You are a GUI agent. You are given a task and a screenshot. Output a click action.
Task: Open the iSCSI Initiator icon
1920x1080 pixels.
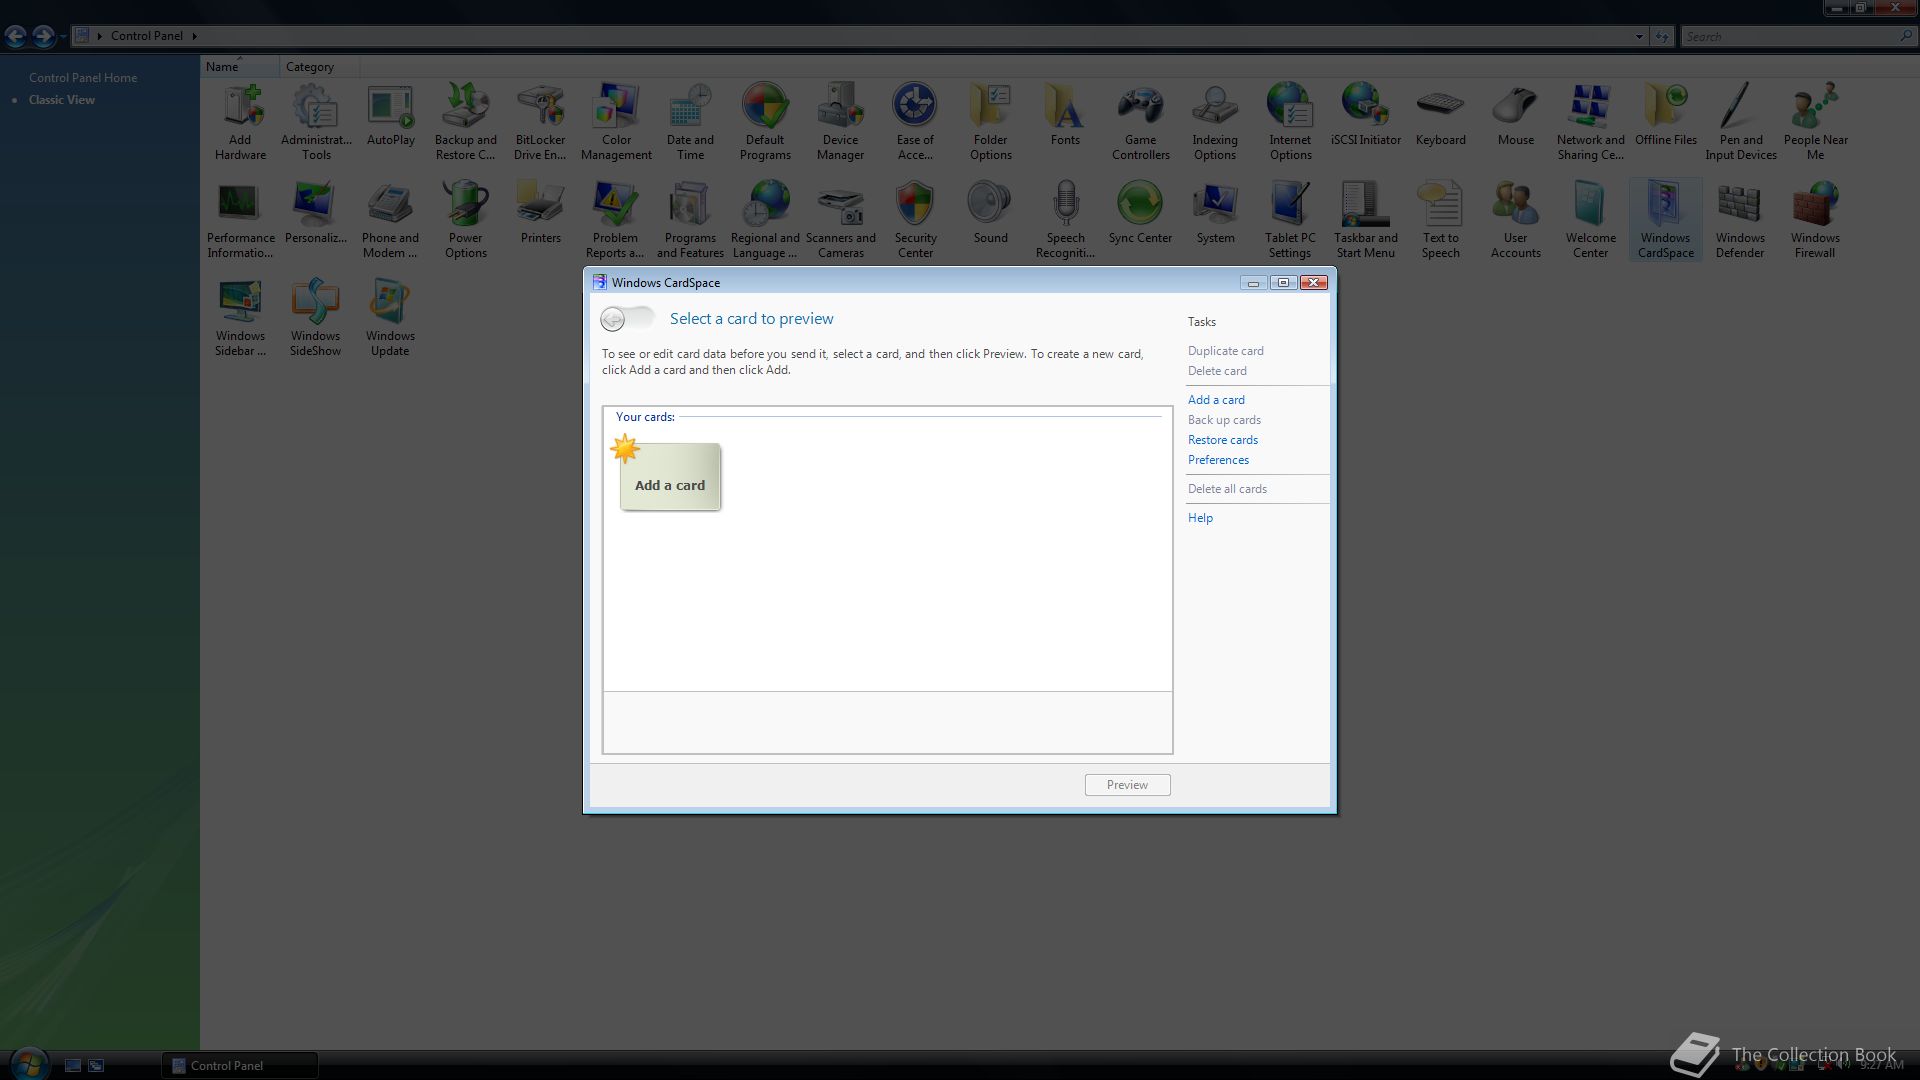pyautogui.click(x=1366, y=115)
